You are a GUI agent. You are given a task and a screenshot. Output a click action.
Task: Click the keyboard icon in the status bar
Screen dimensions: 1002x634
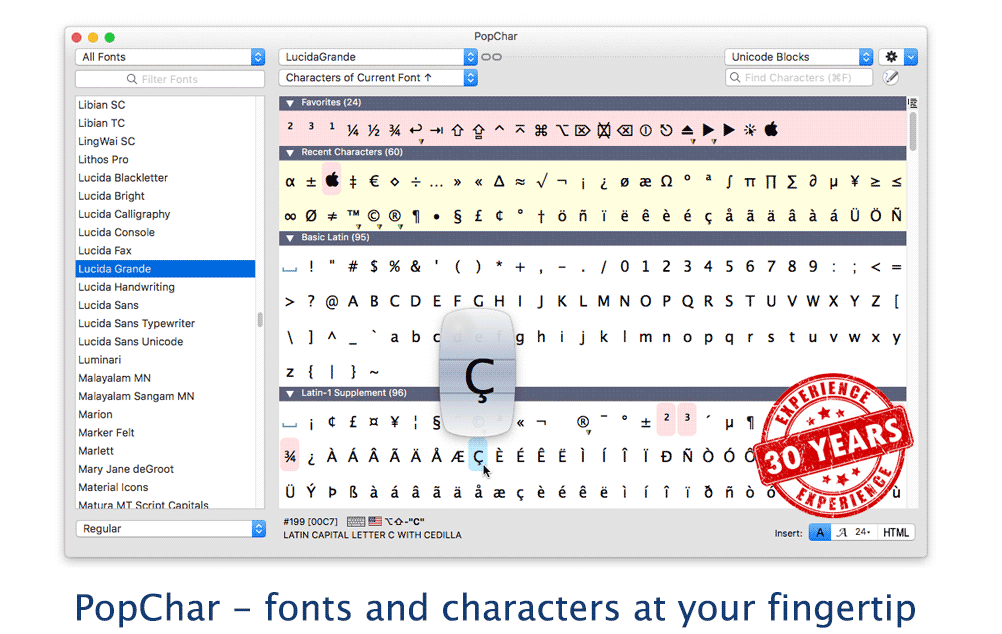pyautogui.click(x=356, y=522)
